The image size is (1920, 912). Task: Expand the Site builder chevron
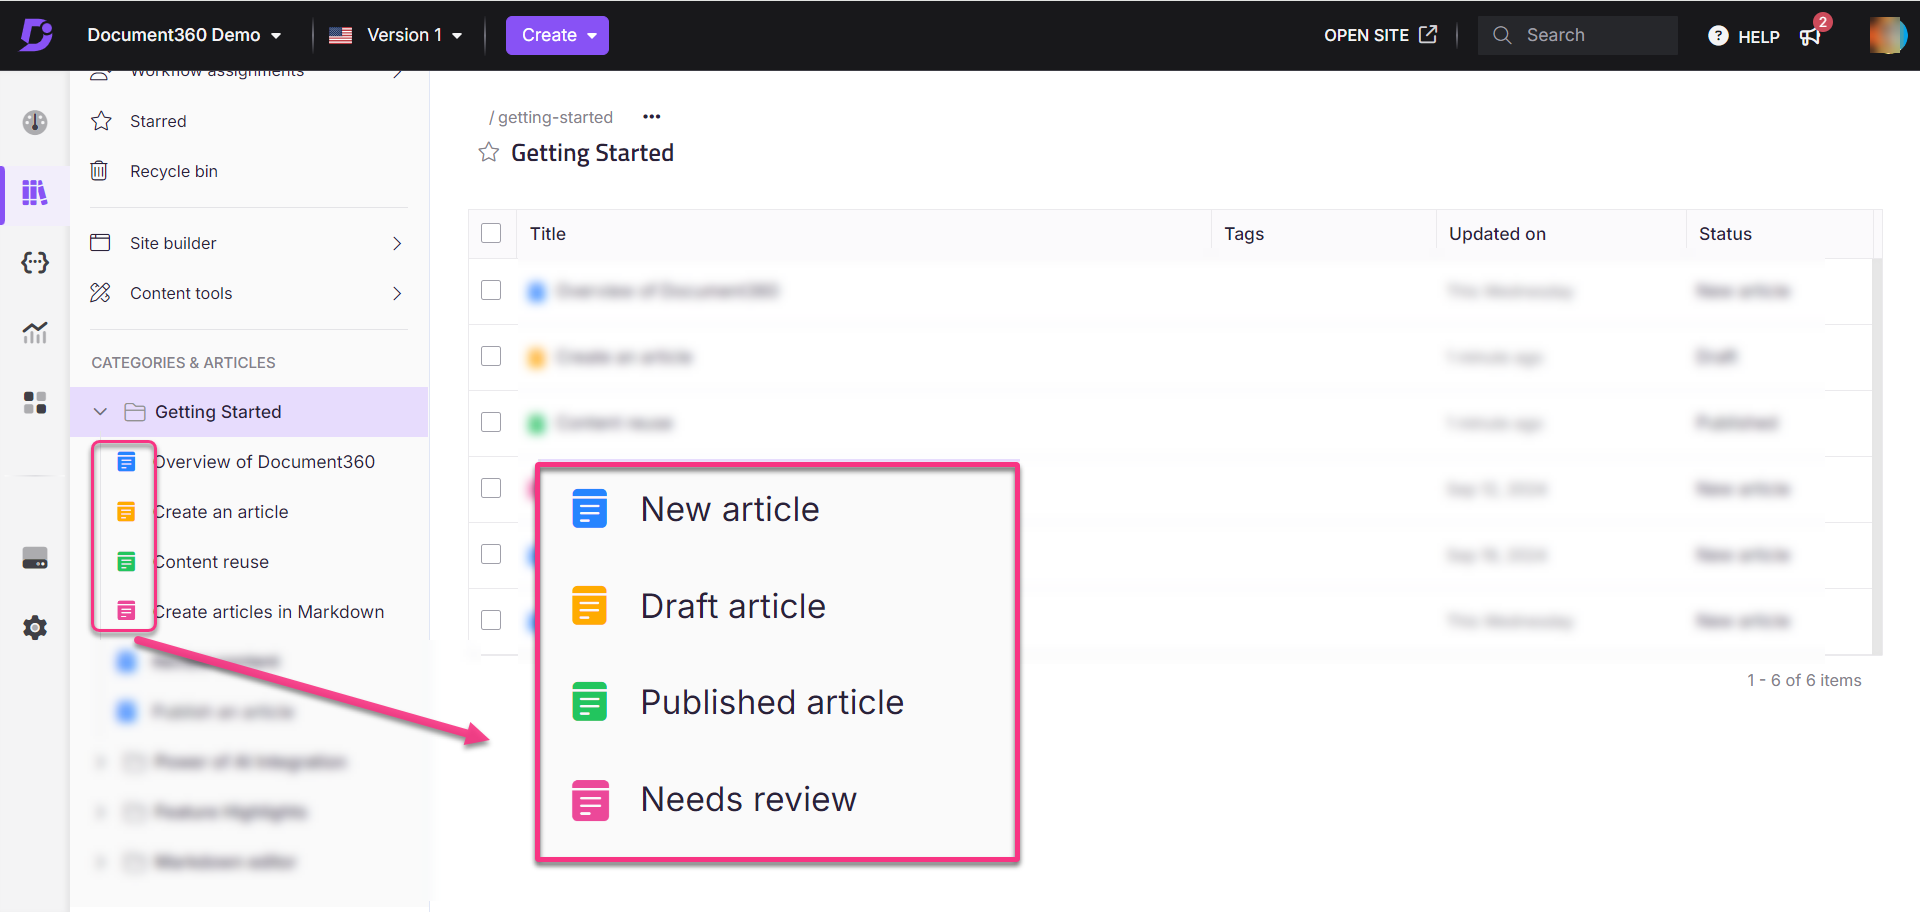pyautogui.click(x=397, y=243)
